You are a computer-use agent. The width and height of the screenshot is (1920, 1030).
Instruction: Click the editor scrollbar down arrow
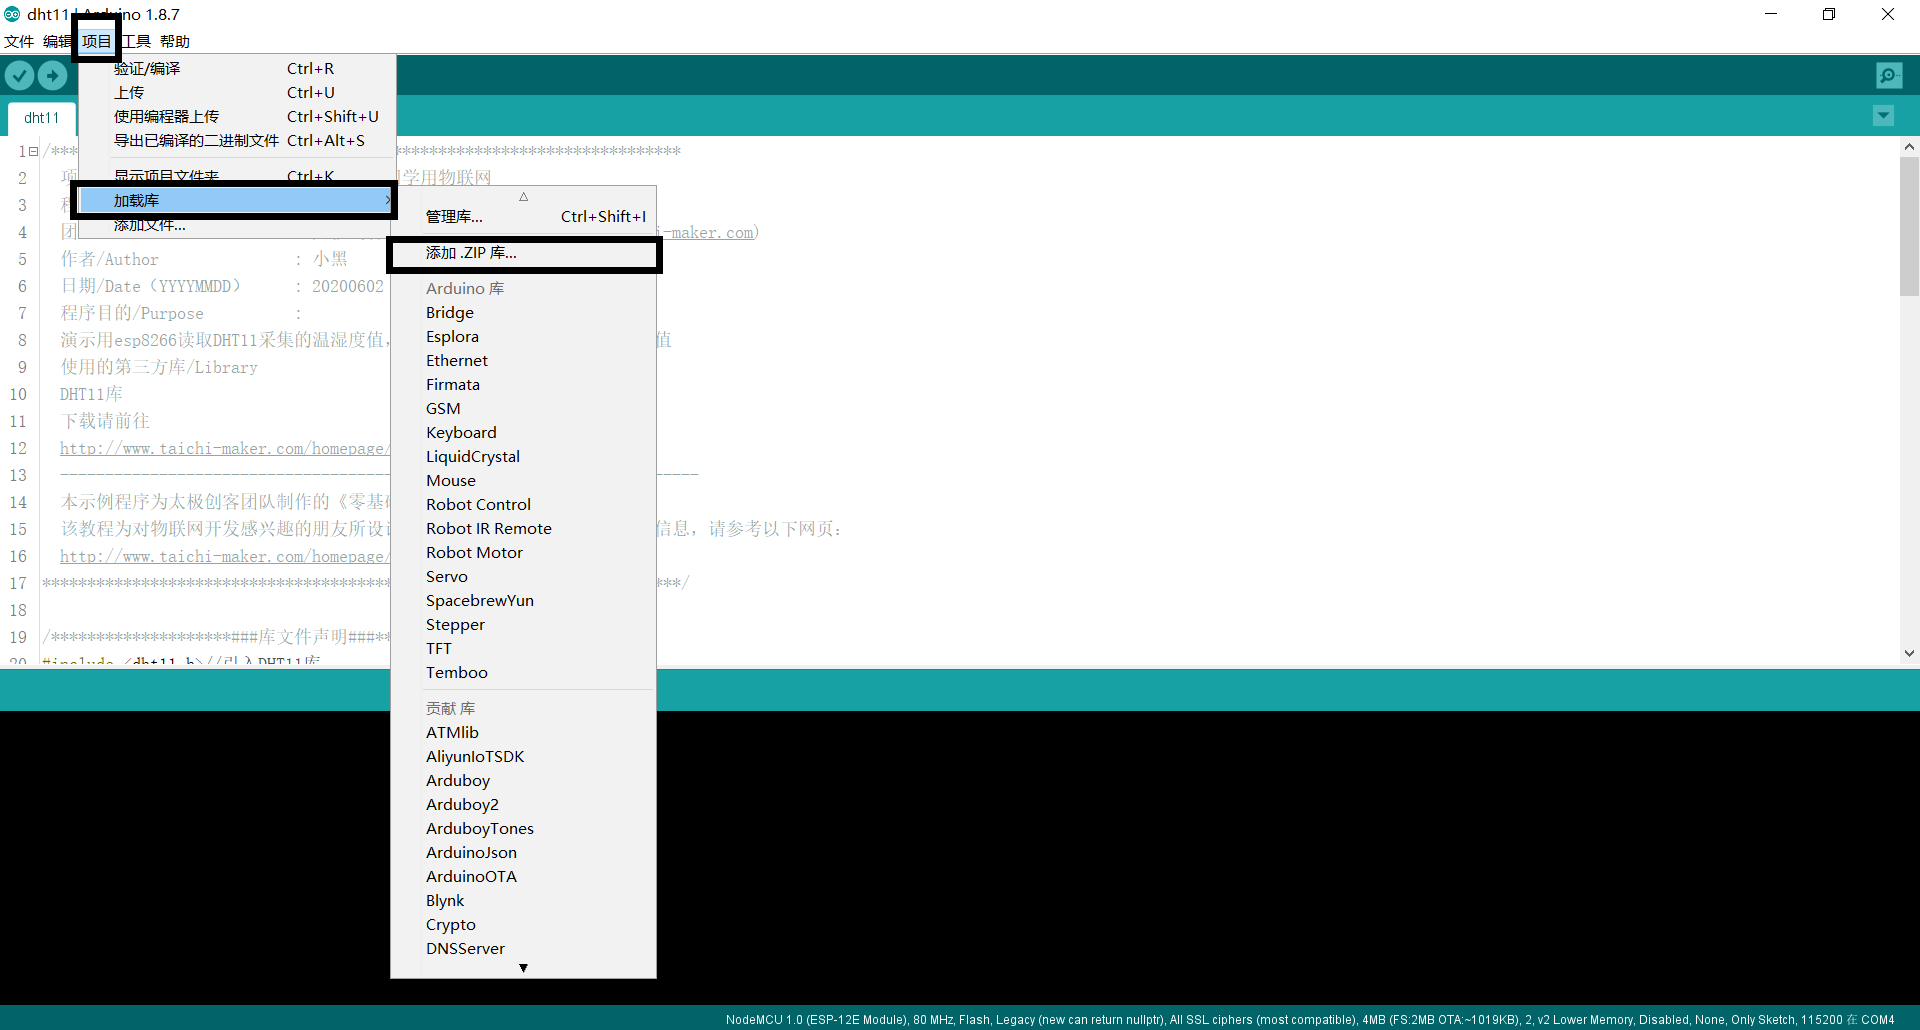(x=1909, y=653)
